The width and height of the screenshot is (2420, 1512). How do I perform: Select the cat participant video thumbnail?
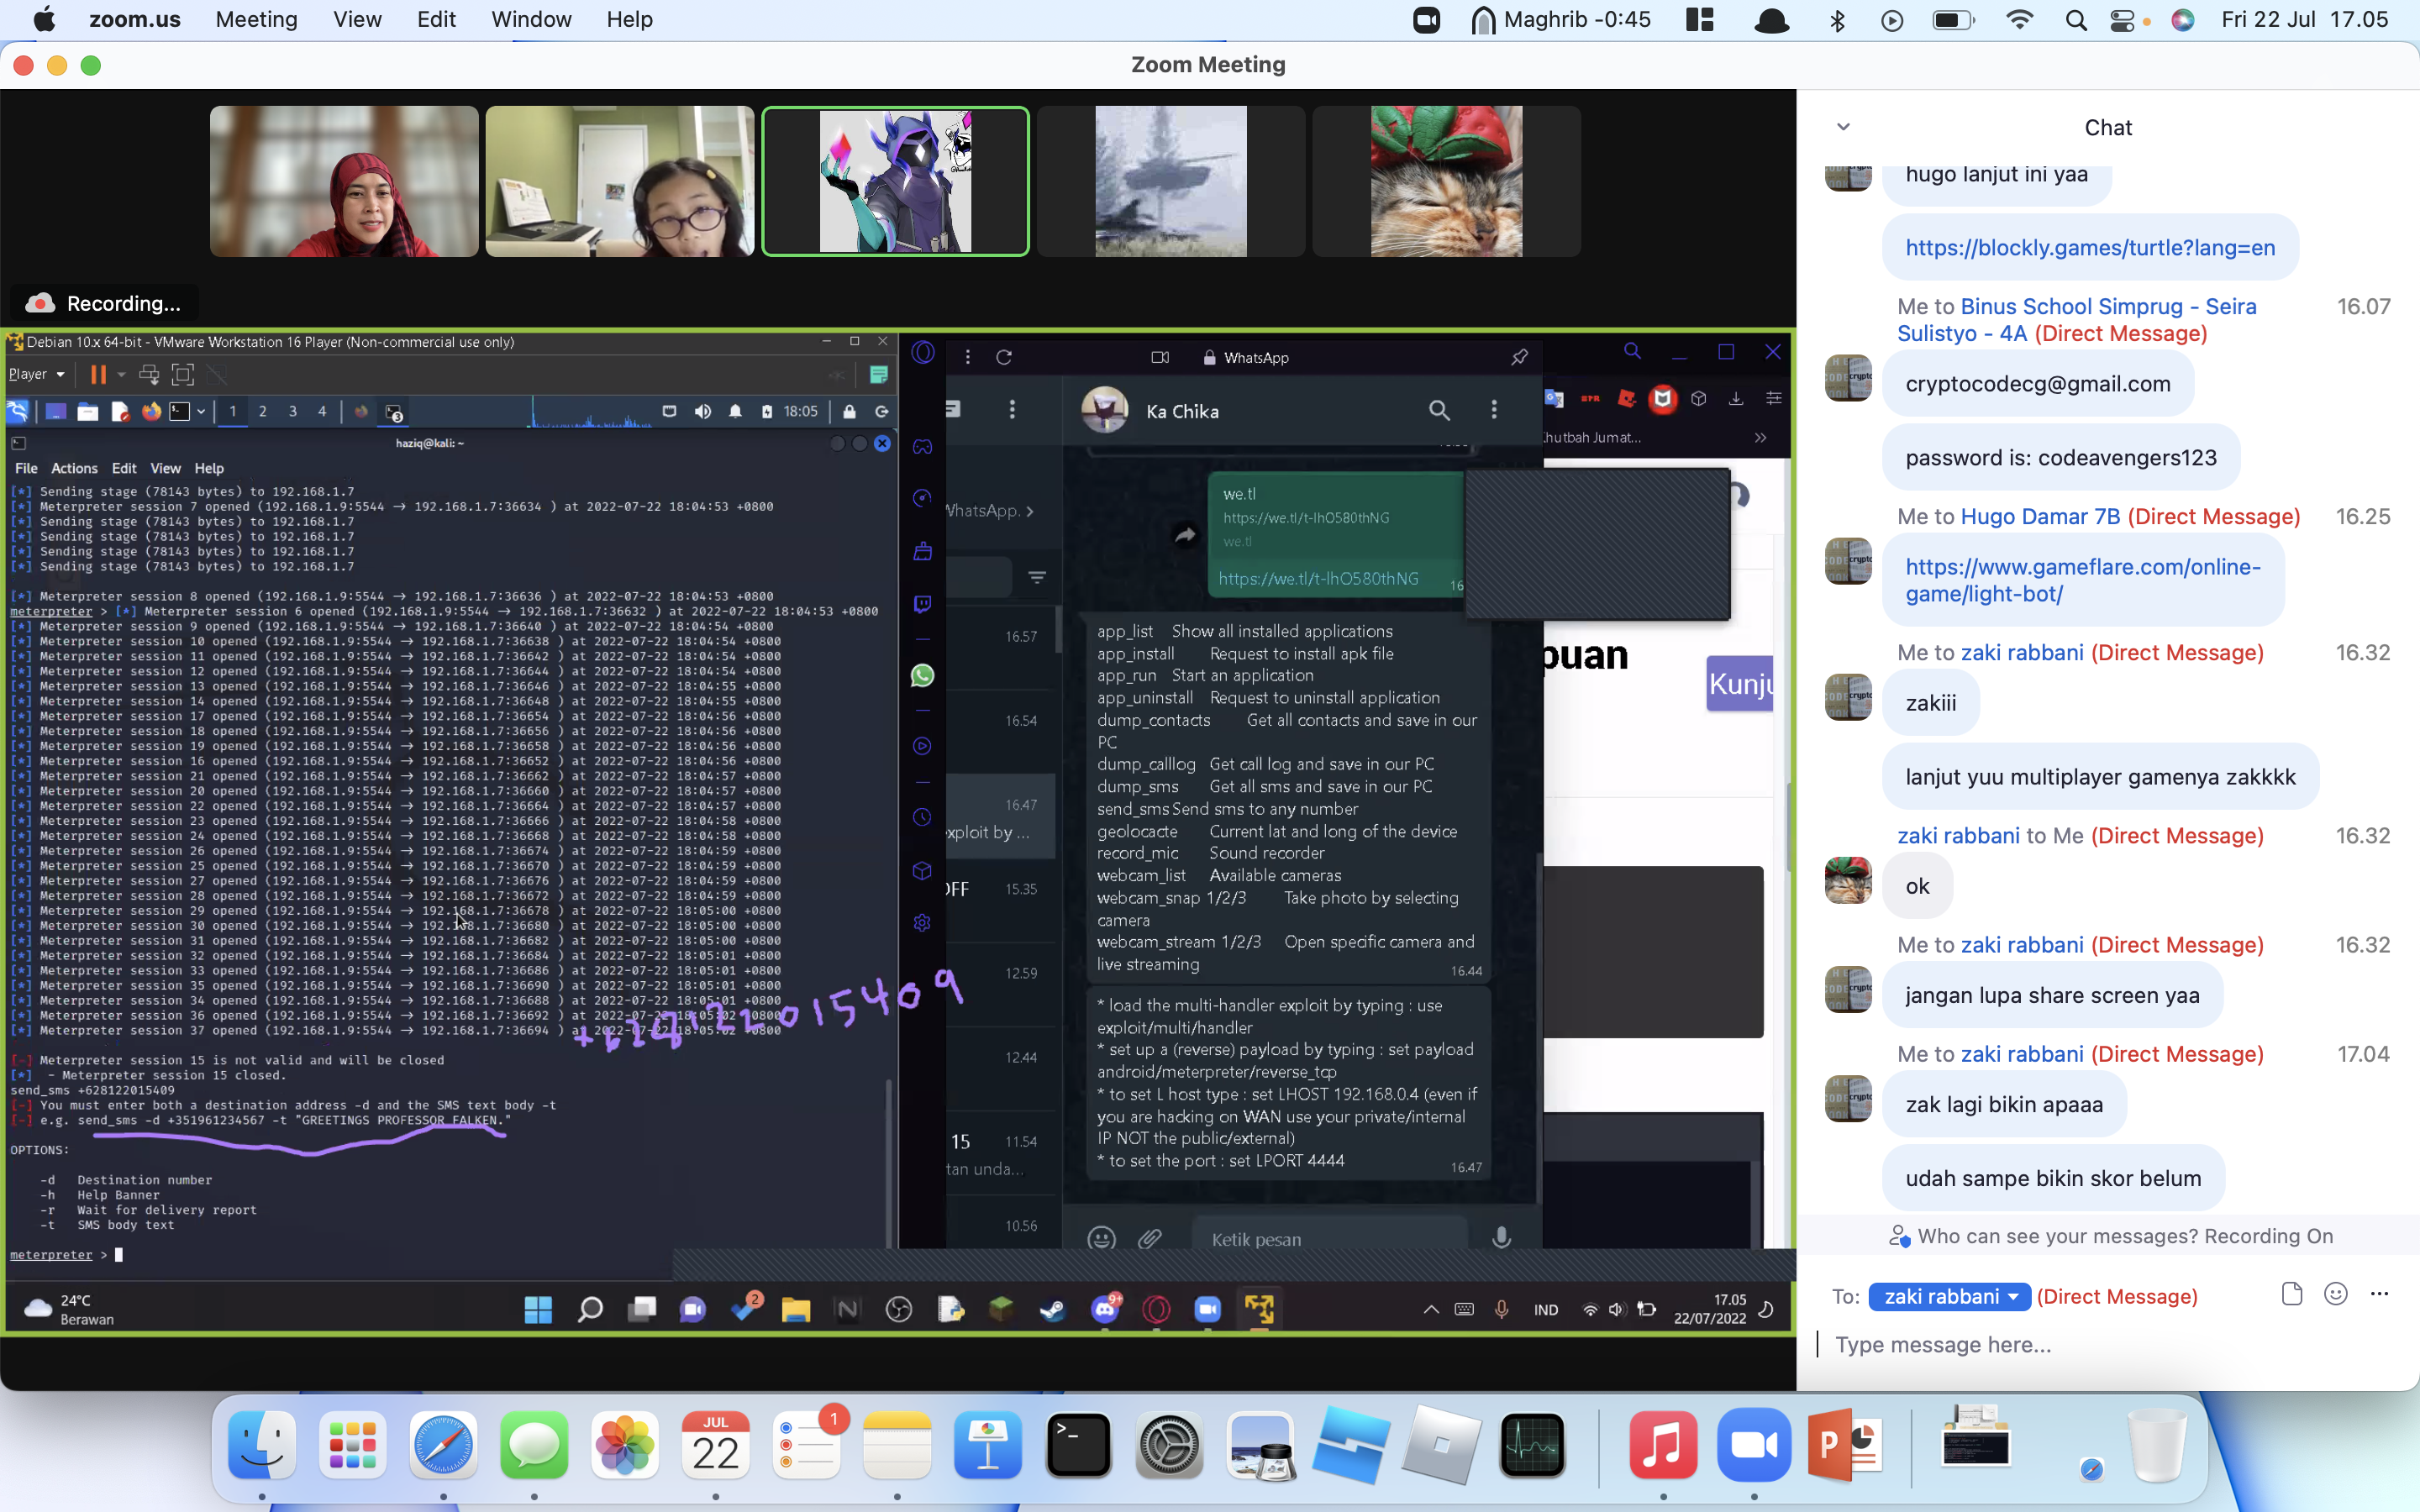point(1446,181)
